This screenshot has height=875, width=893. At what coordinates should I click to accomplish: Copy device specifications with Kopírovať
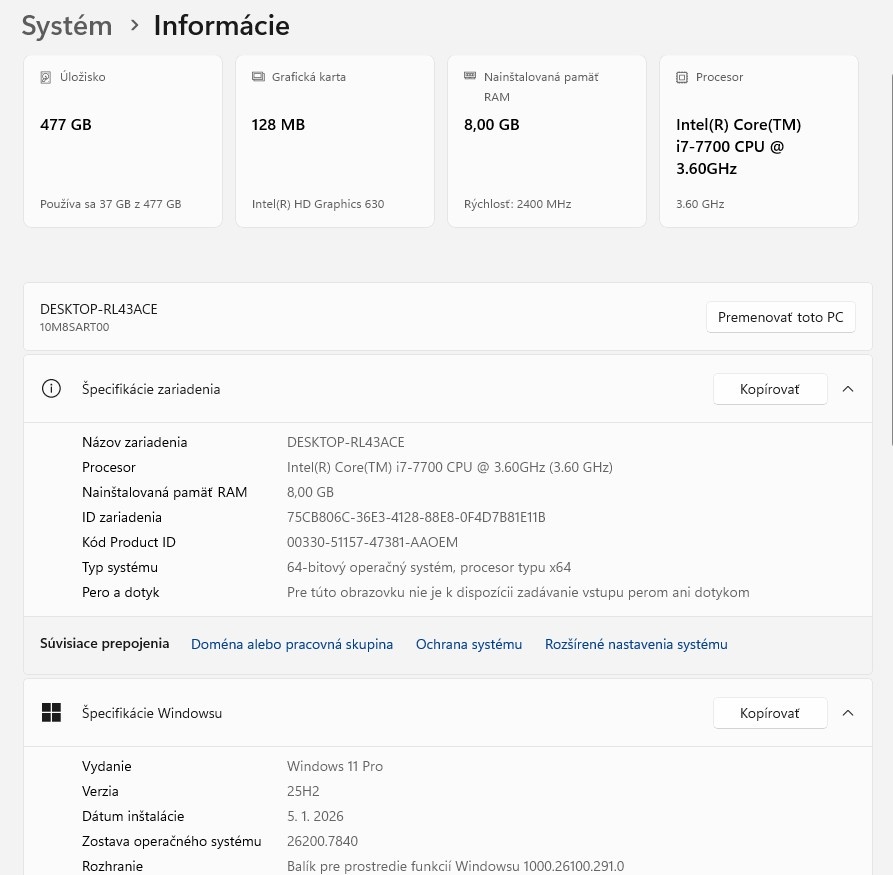click(769, 388)
